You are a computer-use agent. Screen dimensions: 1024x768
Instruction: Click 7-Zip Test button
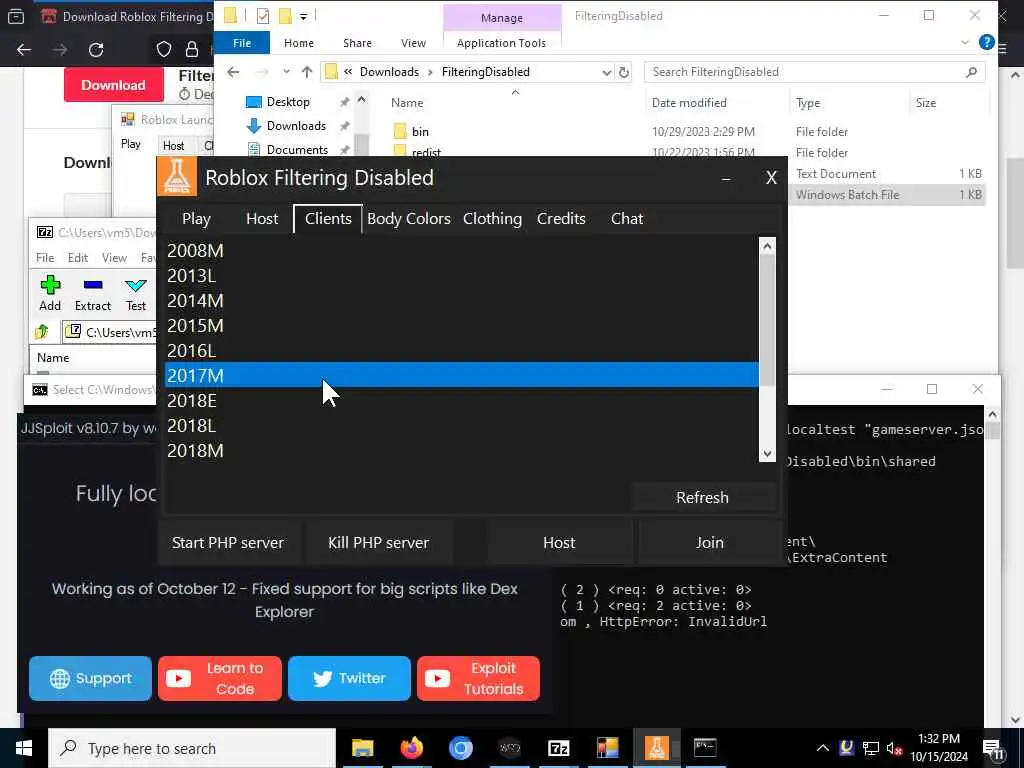point(136,293)
